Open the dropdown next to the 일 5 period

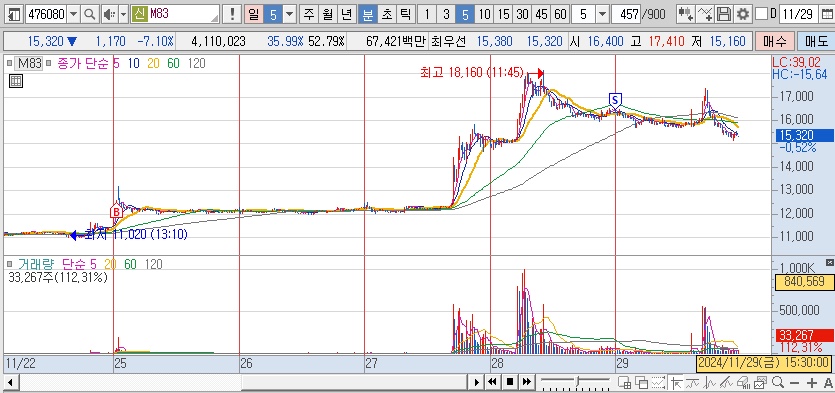tap(289, 14)
